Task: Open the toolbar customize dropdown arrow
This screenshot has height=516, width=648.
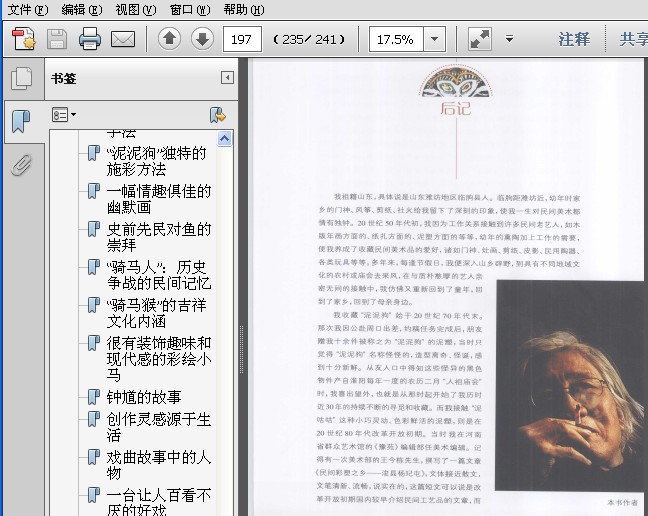Action: coord(510,39)
